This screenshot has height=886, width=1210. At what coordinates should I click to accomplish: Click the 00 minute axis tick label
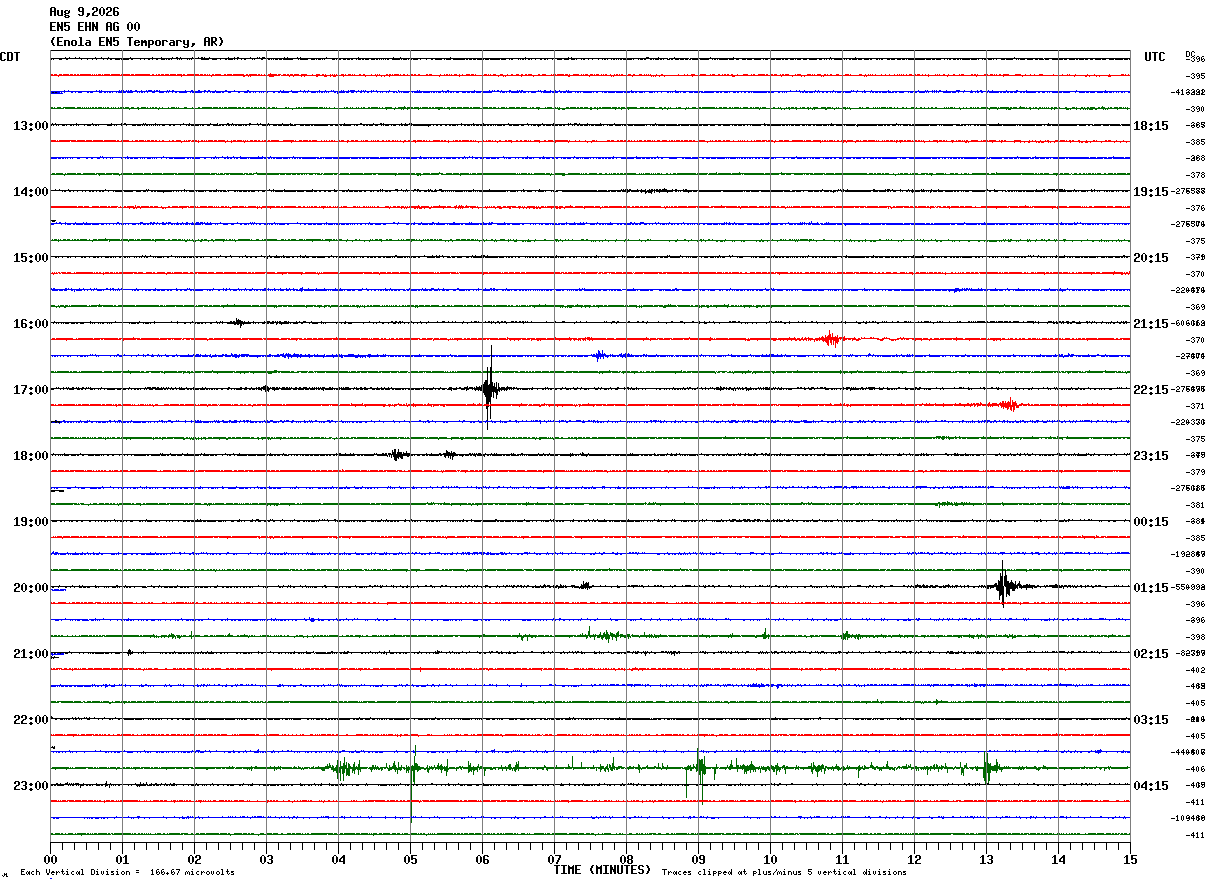tap(50, 860)
